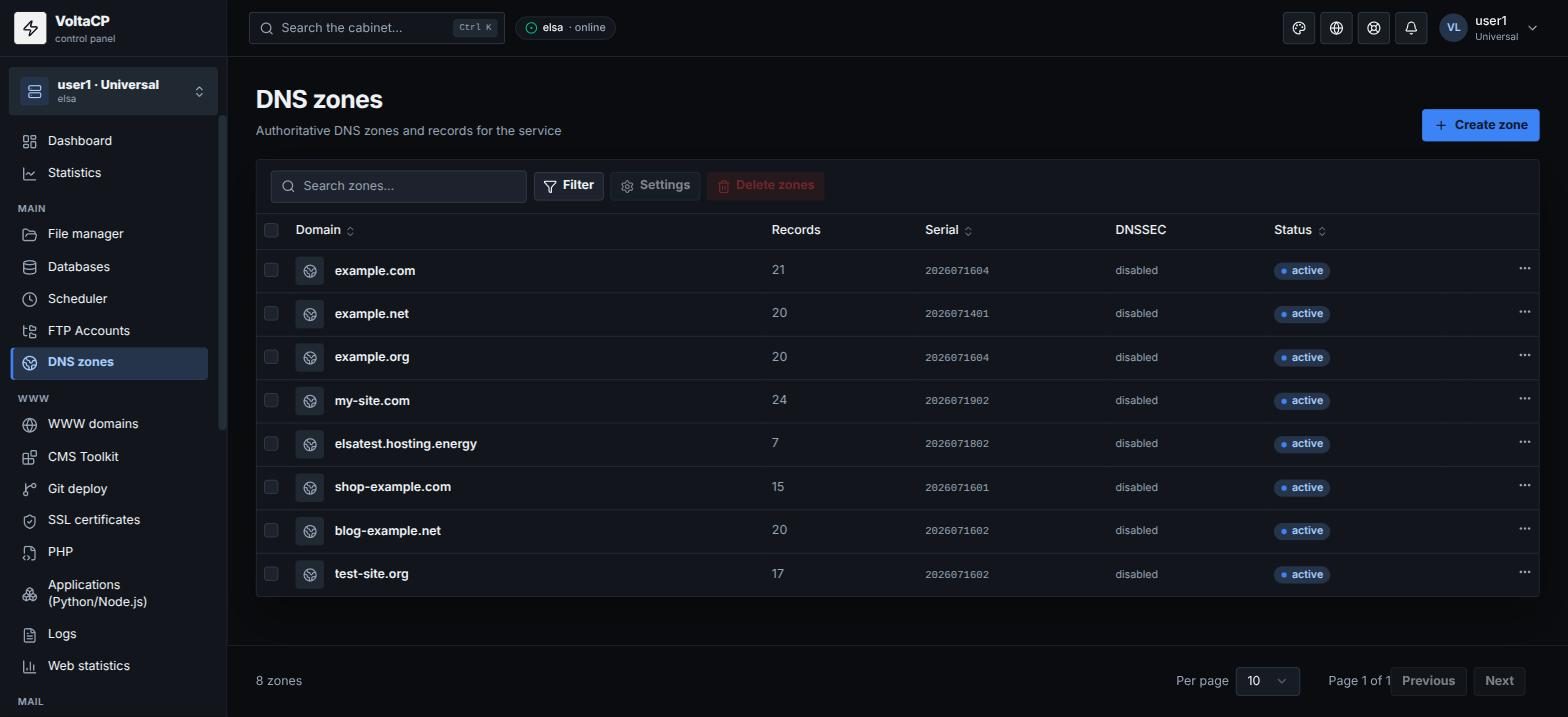This screenshot has height=717, width=1568.
Task: Open the elsatest.hosting.energy zone
Action: click(406, 444)
